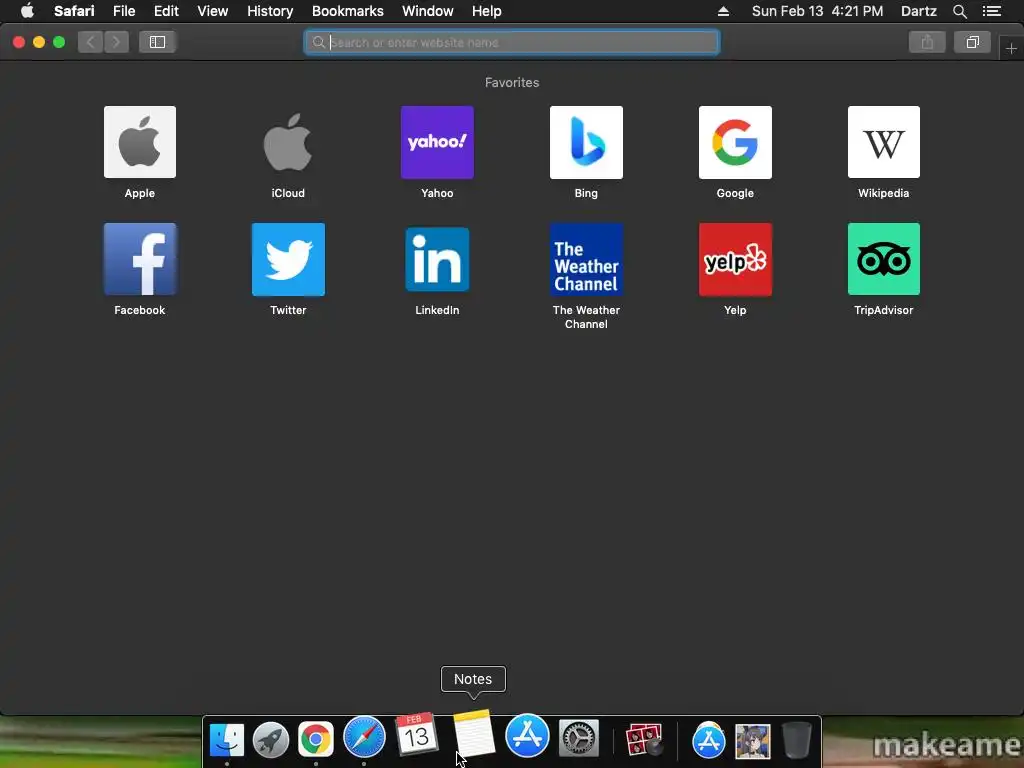Toggle the Safari sidebar button
The image size is (1024, 768).
pos(157,42)
